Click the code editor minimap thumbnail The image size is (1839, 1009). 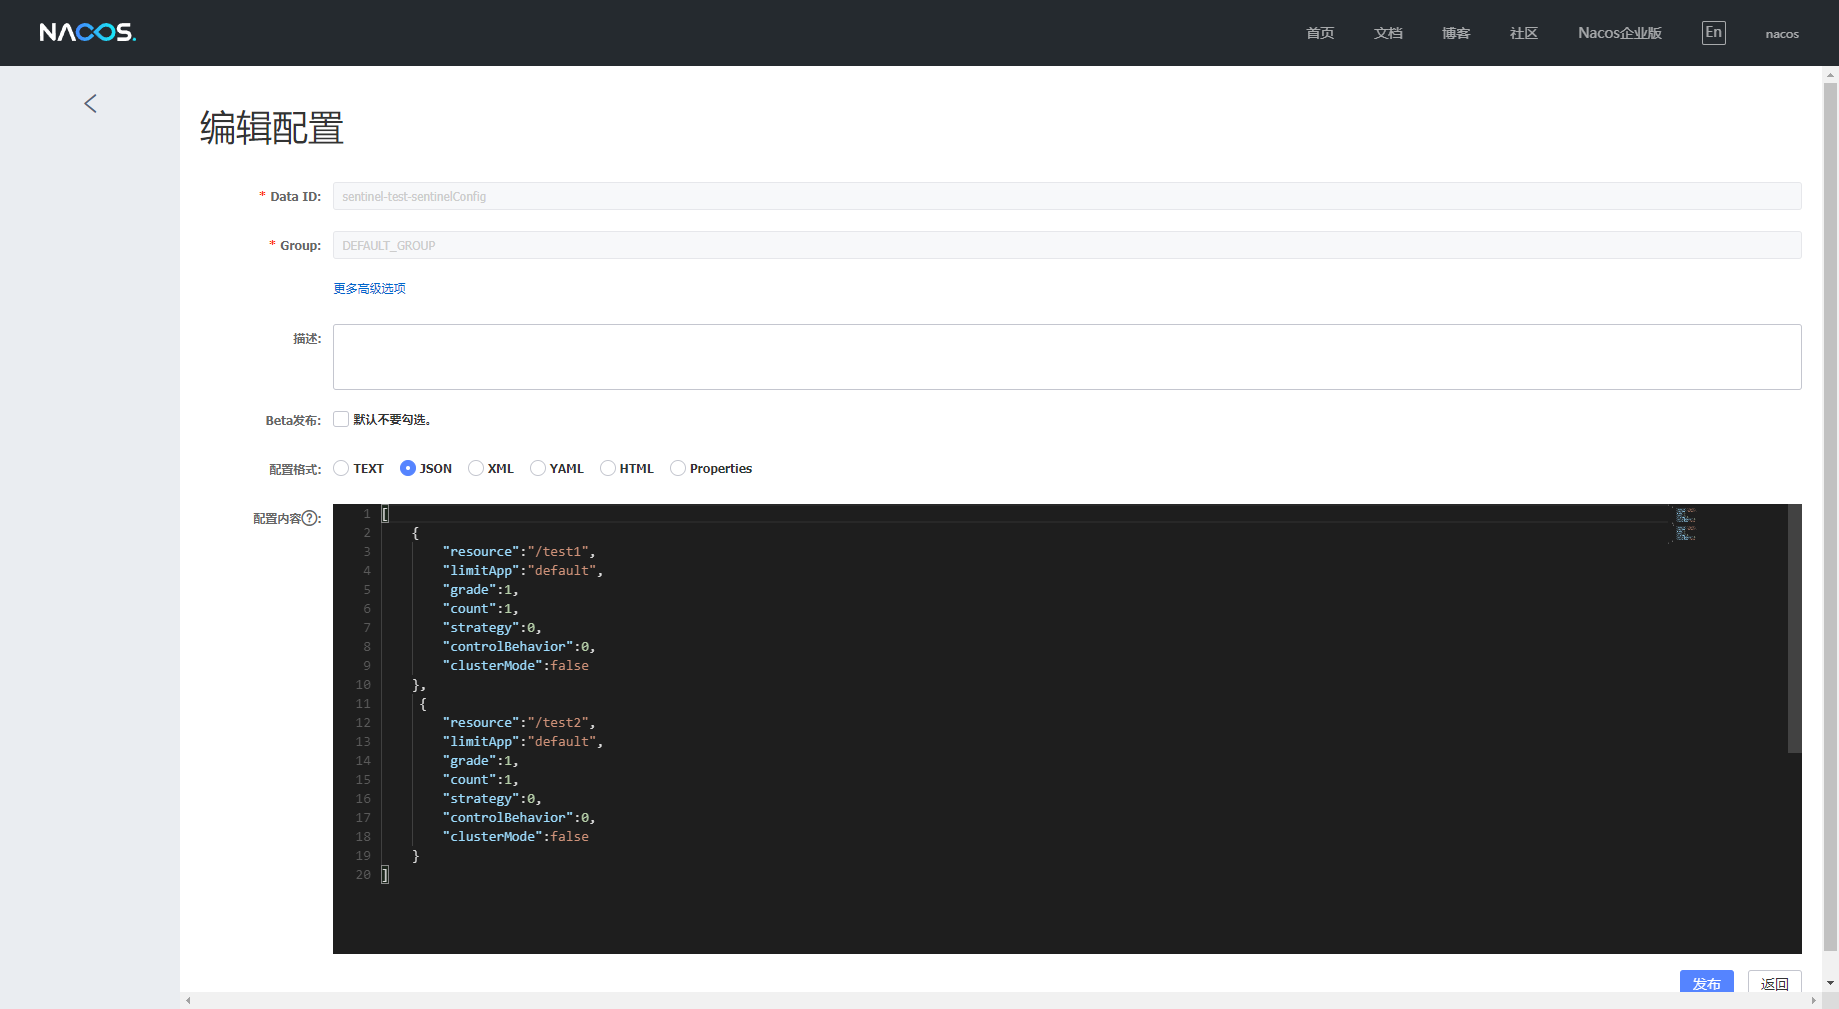coord(1685,524)
